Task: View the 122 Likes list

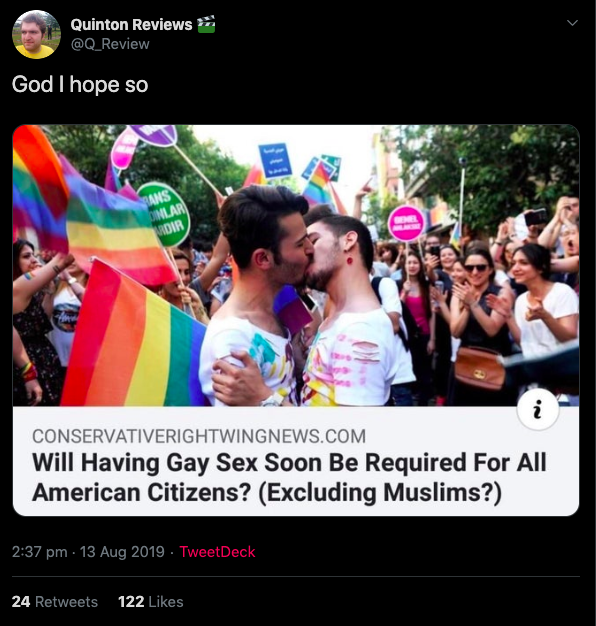Action: pos(150,602)
